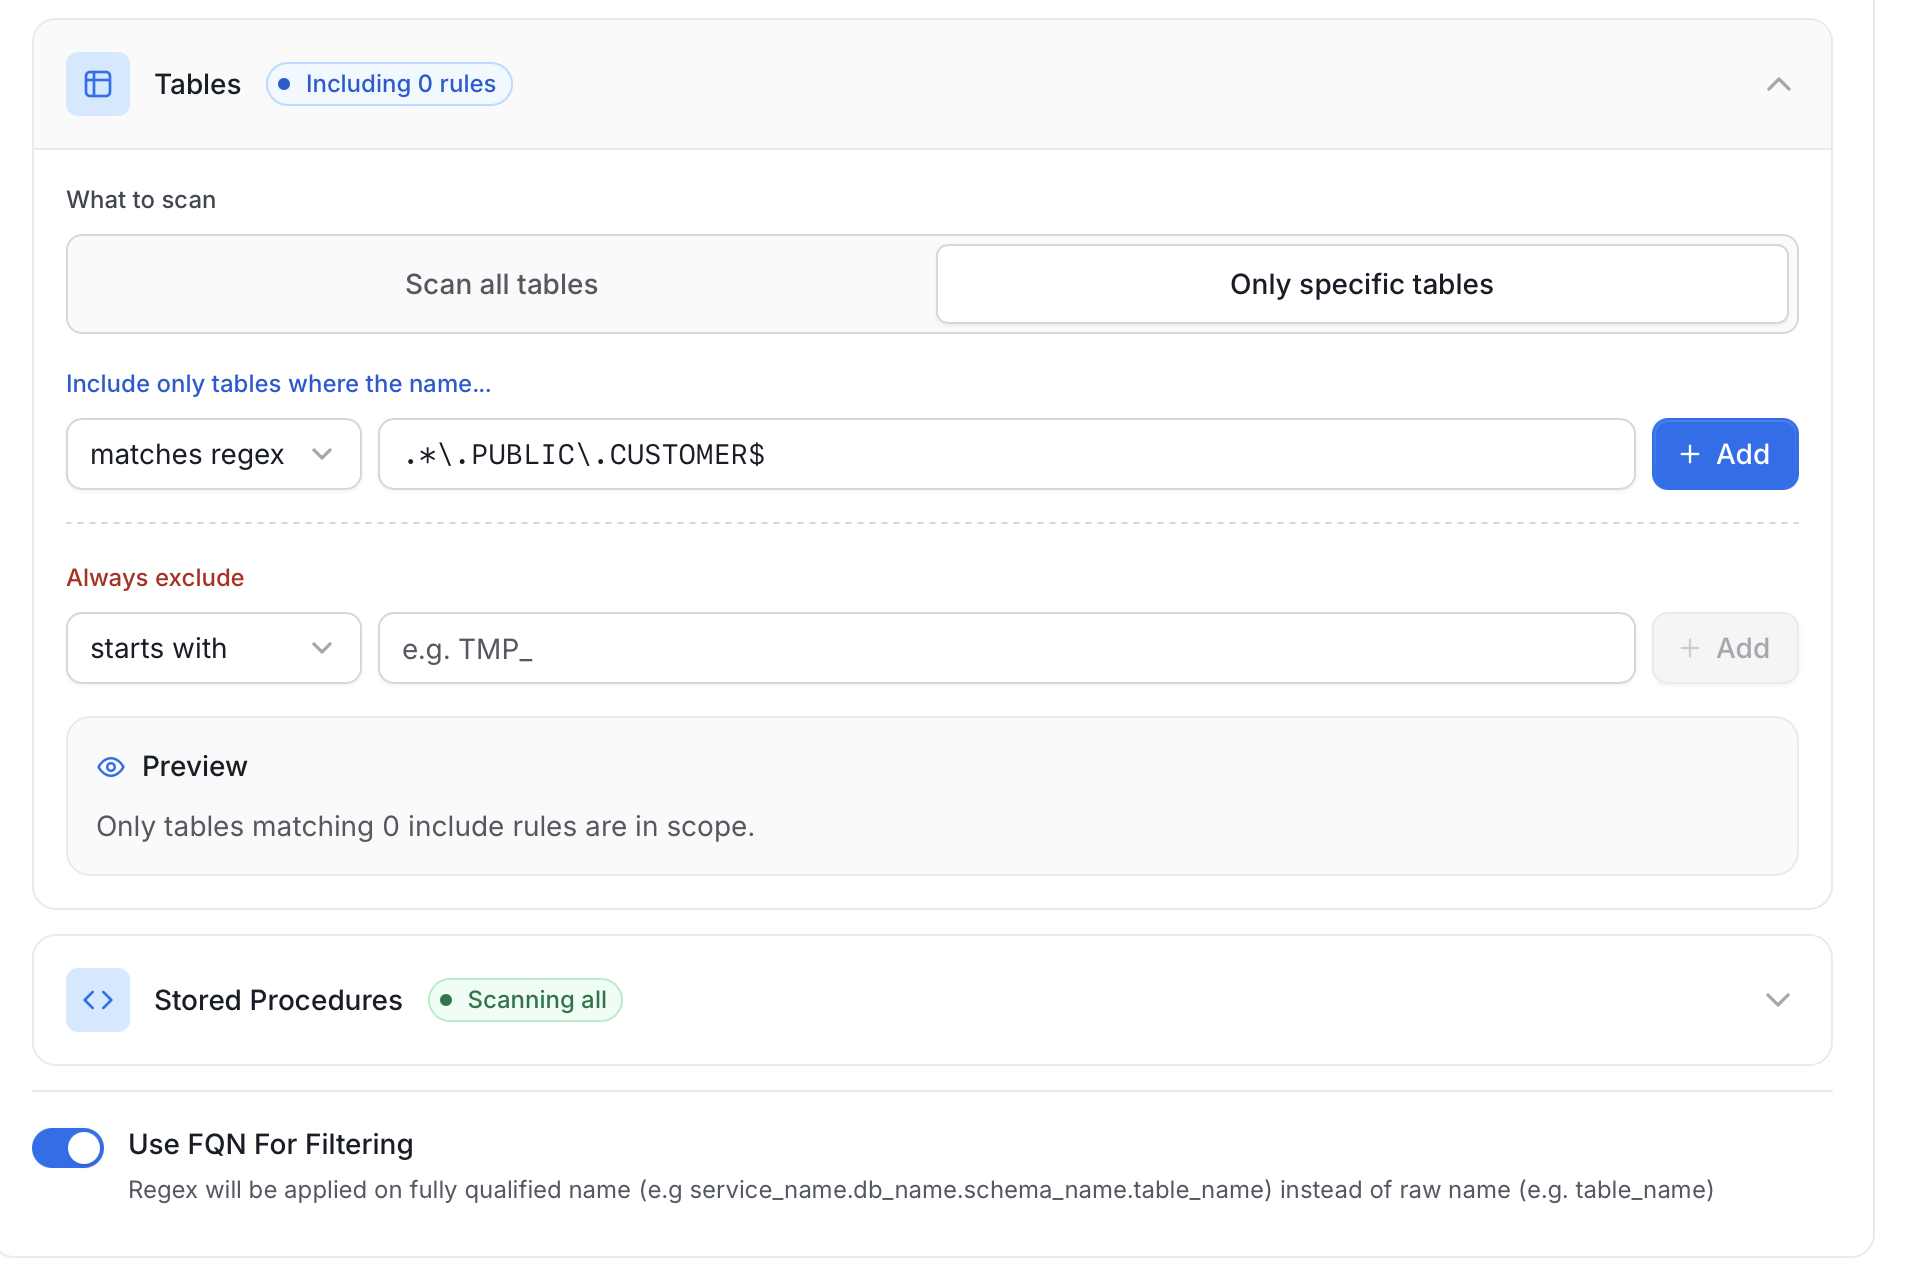This screenshot has height=1268, width=1908.
Task: Click the Tables section icon
Action: coord(98,84)
